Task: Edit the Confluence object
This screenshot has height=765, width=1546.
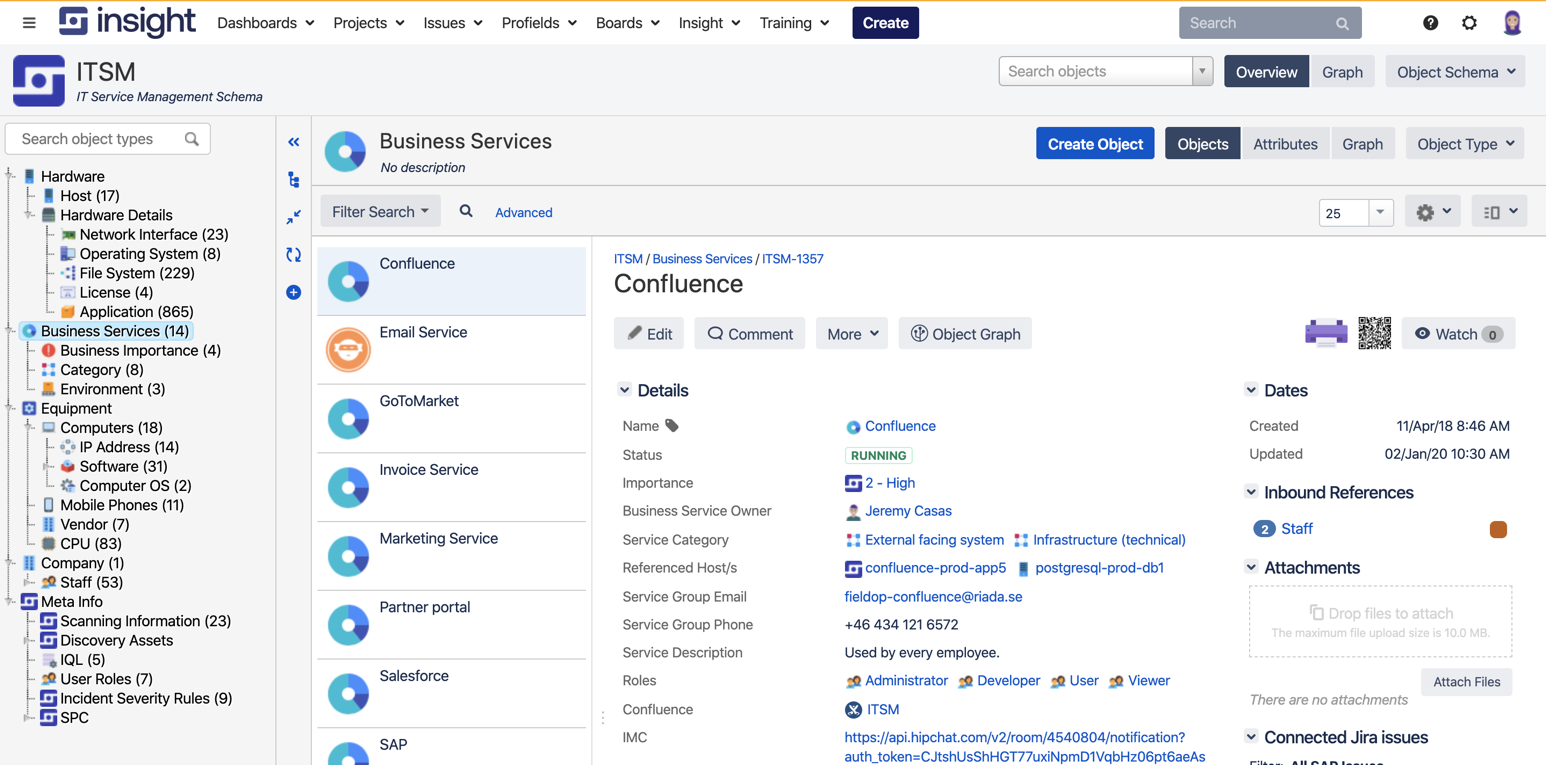Action: point(649,334)
